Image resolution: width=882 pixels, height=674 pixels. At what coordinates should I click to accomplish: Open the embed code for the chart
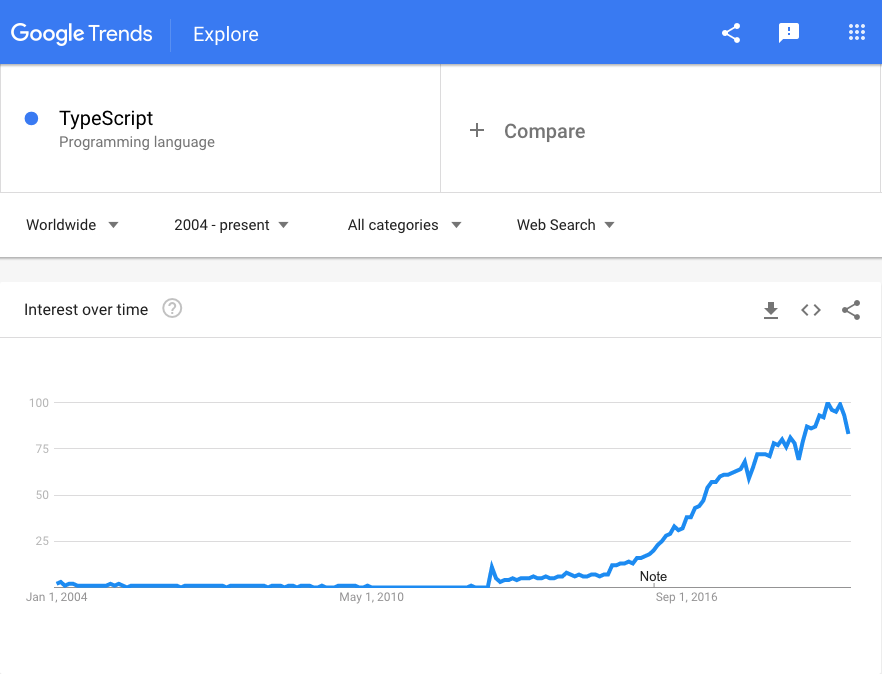[810, 310]
